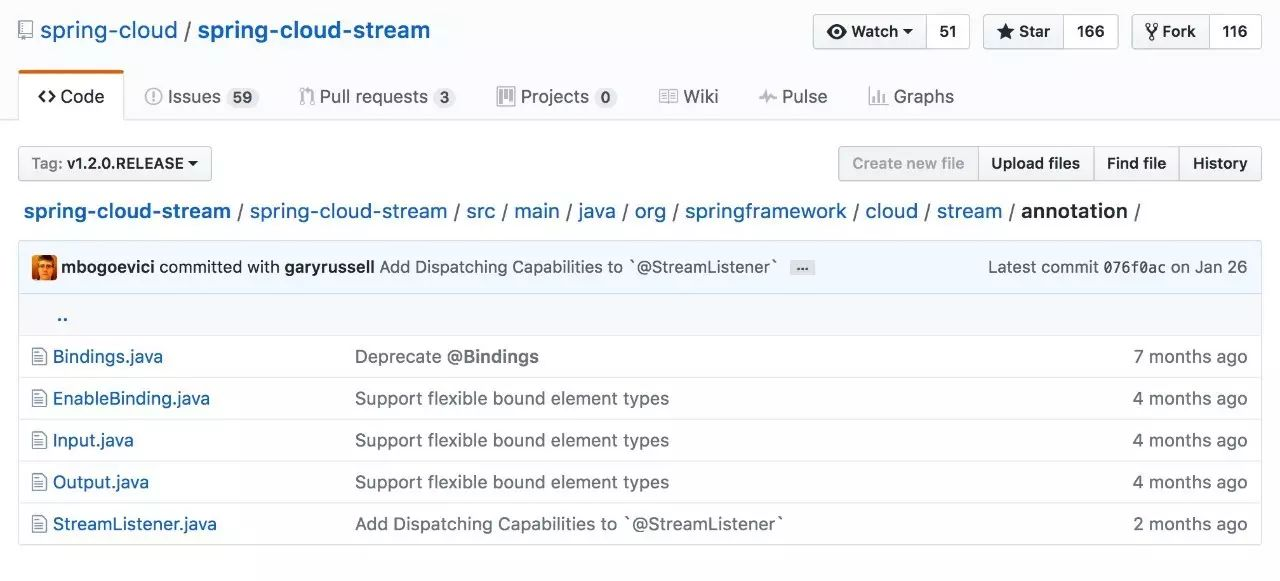This screenshot has width=1280, height=581.
Task: Open the Graphs tab
Action: pos(911,97)
